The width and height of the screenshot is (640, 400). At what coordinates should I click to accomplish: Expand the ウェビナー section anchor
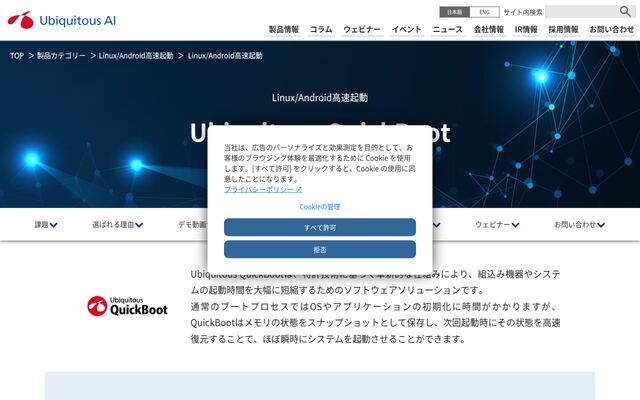(x=497, y=224)
